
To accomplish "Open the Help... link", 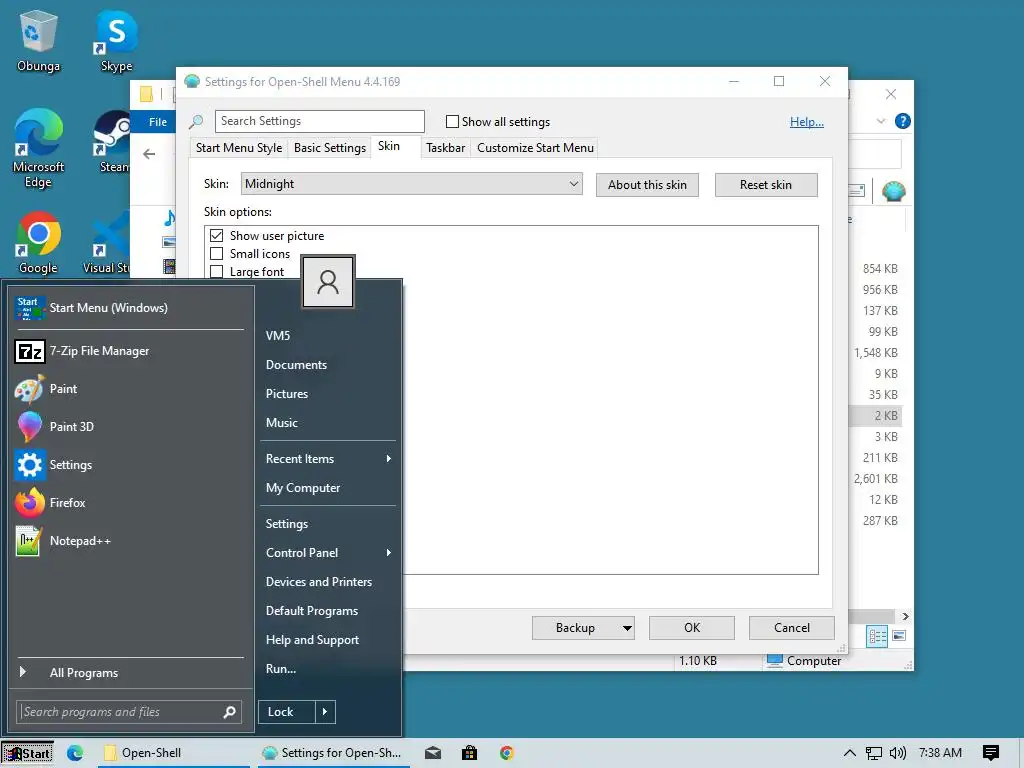I will point(807,121).
